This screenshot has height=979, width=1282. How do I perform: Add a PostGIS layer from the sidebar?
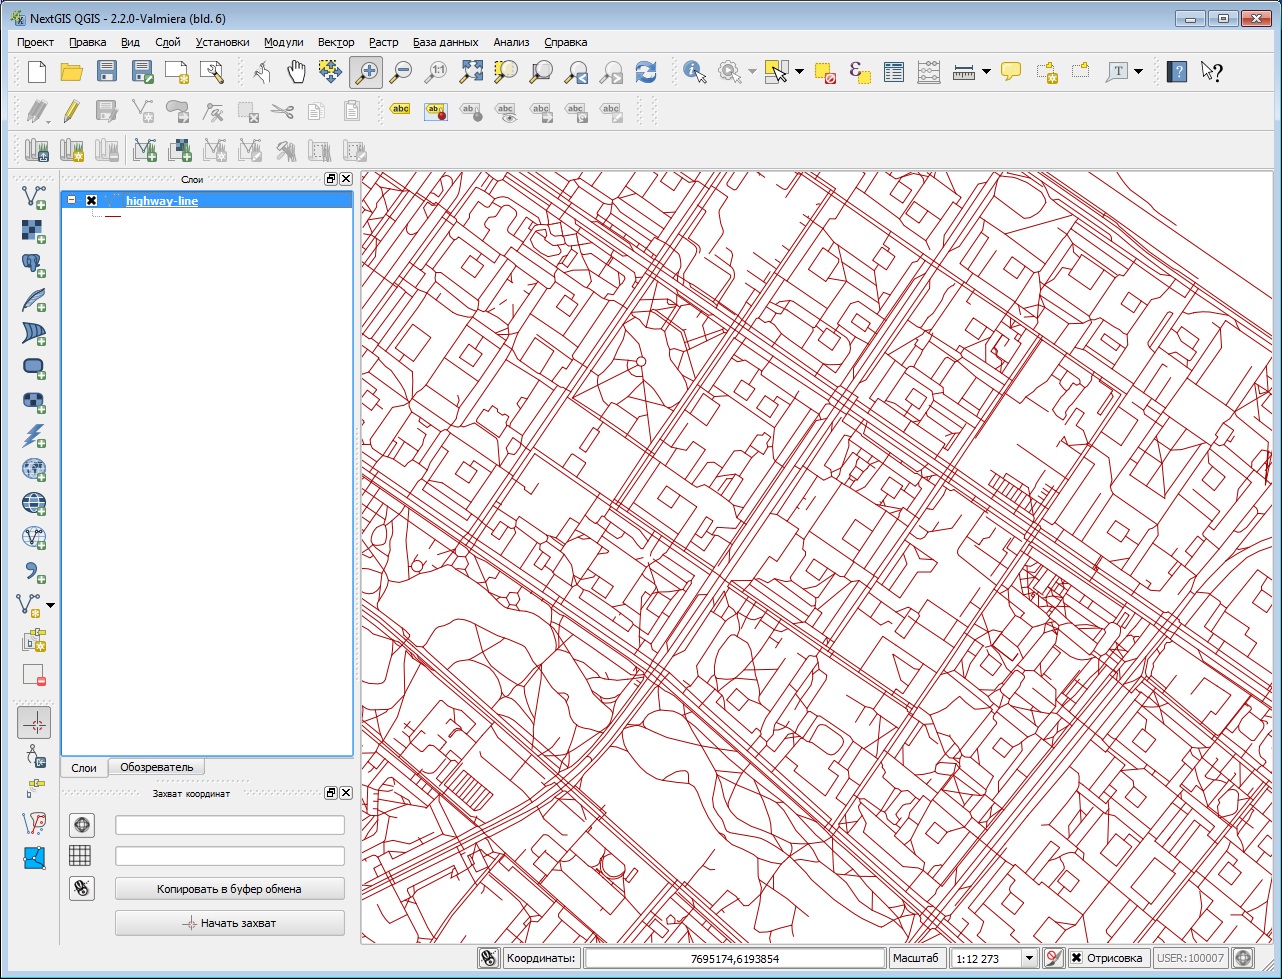[33, 265]
